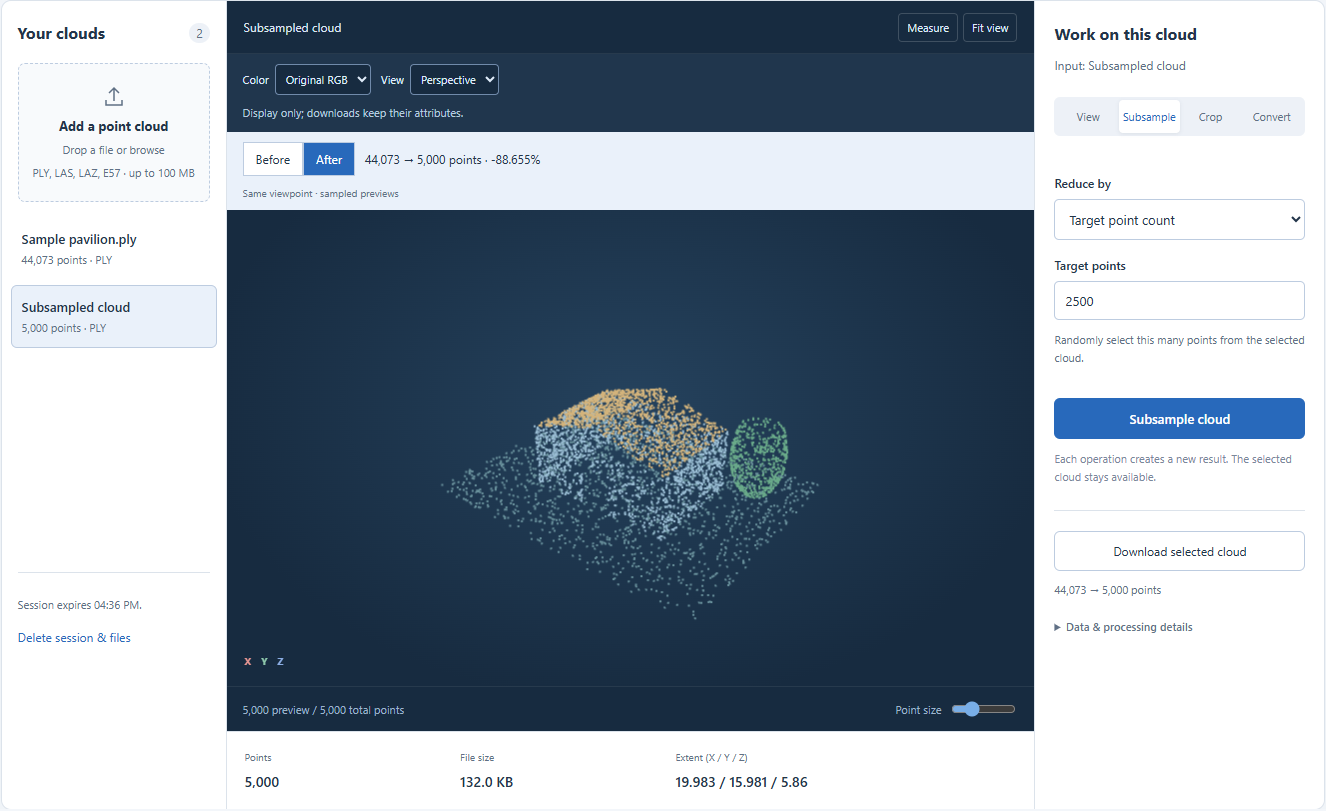Image resolution: width=1326 pixels, height=811 pixels.
Task: Click the upload icon in the drop zone
Action: pos(114,96)
